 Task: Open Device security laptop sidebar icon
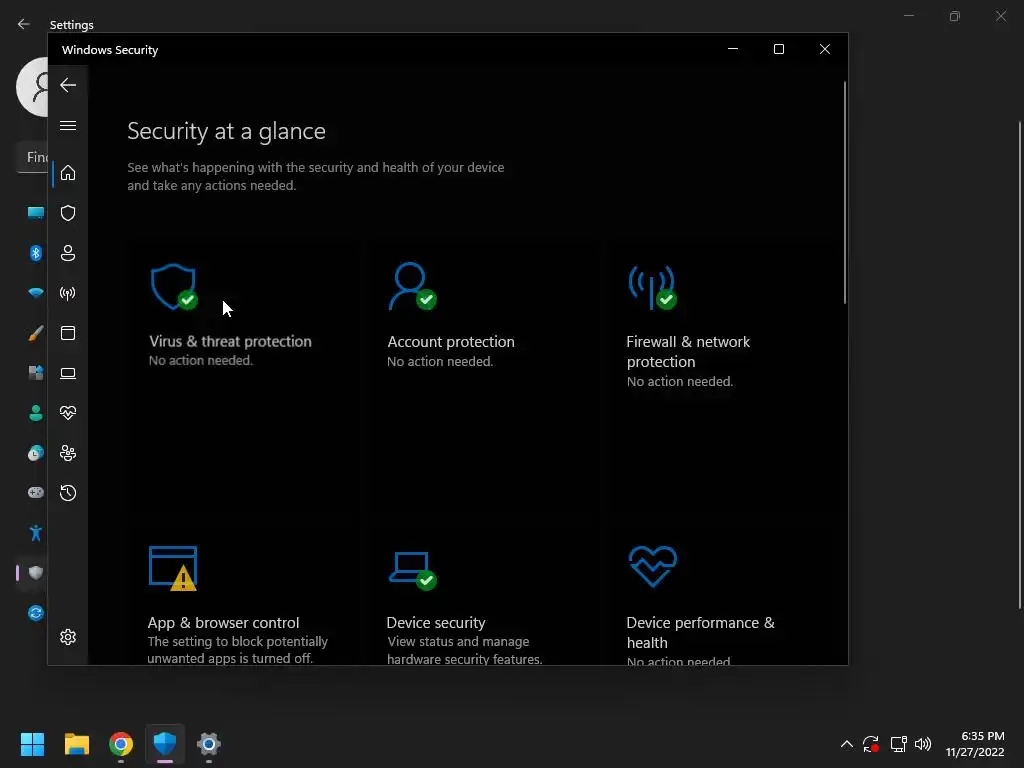click(x=68, y=373)
